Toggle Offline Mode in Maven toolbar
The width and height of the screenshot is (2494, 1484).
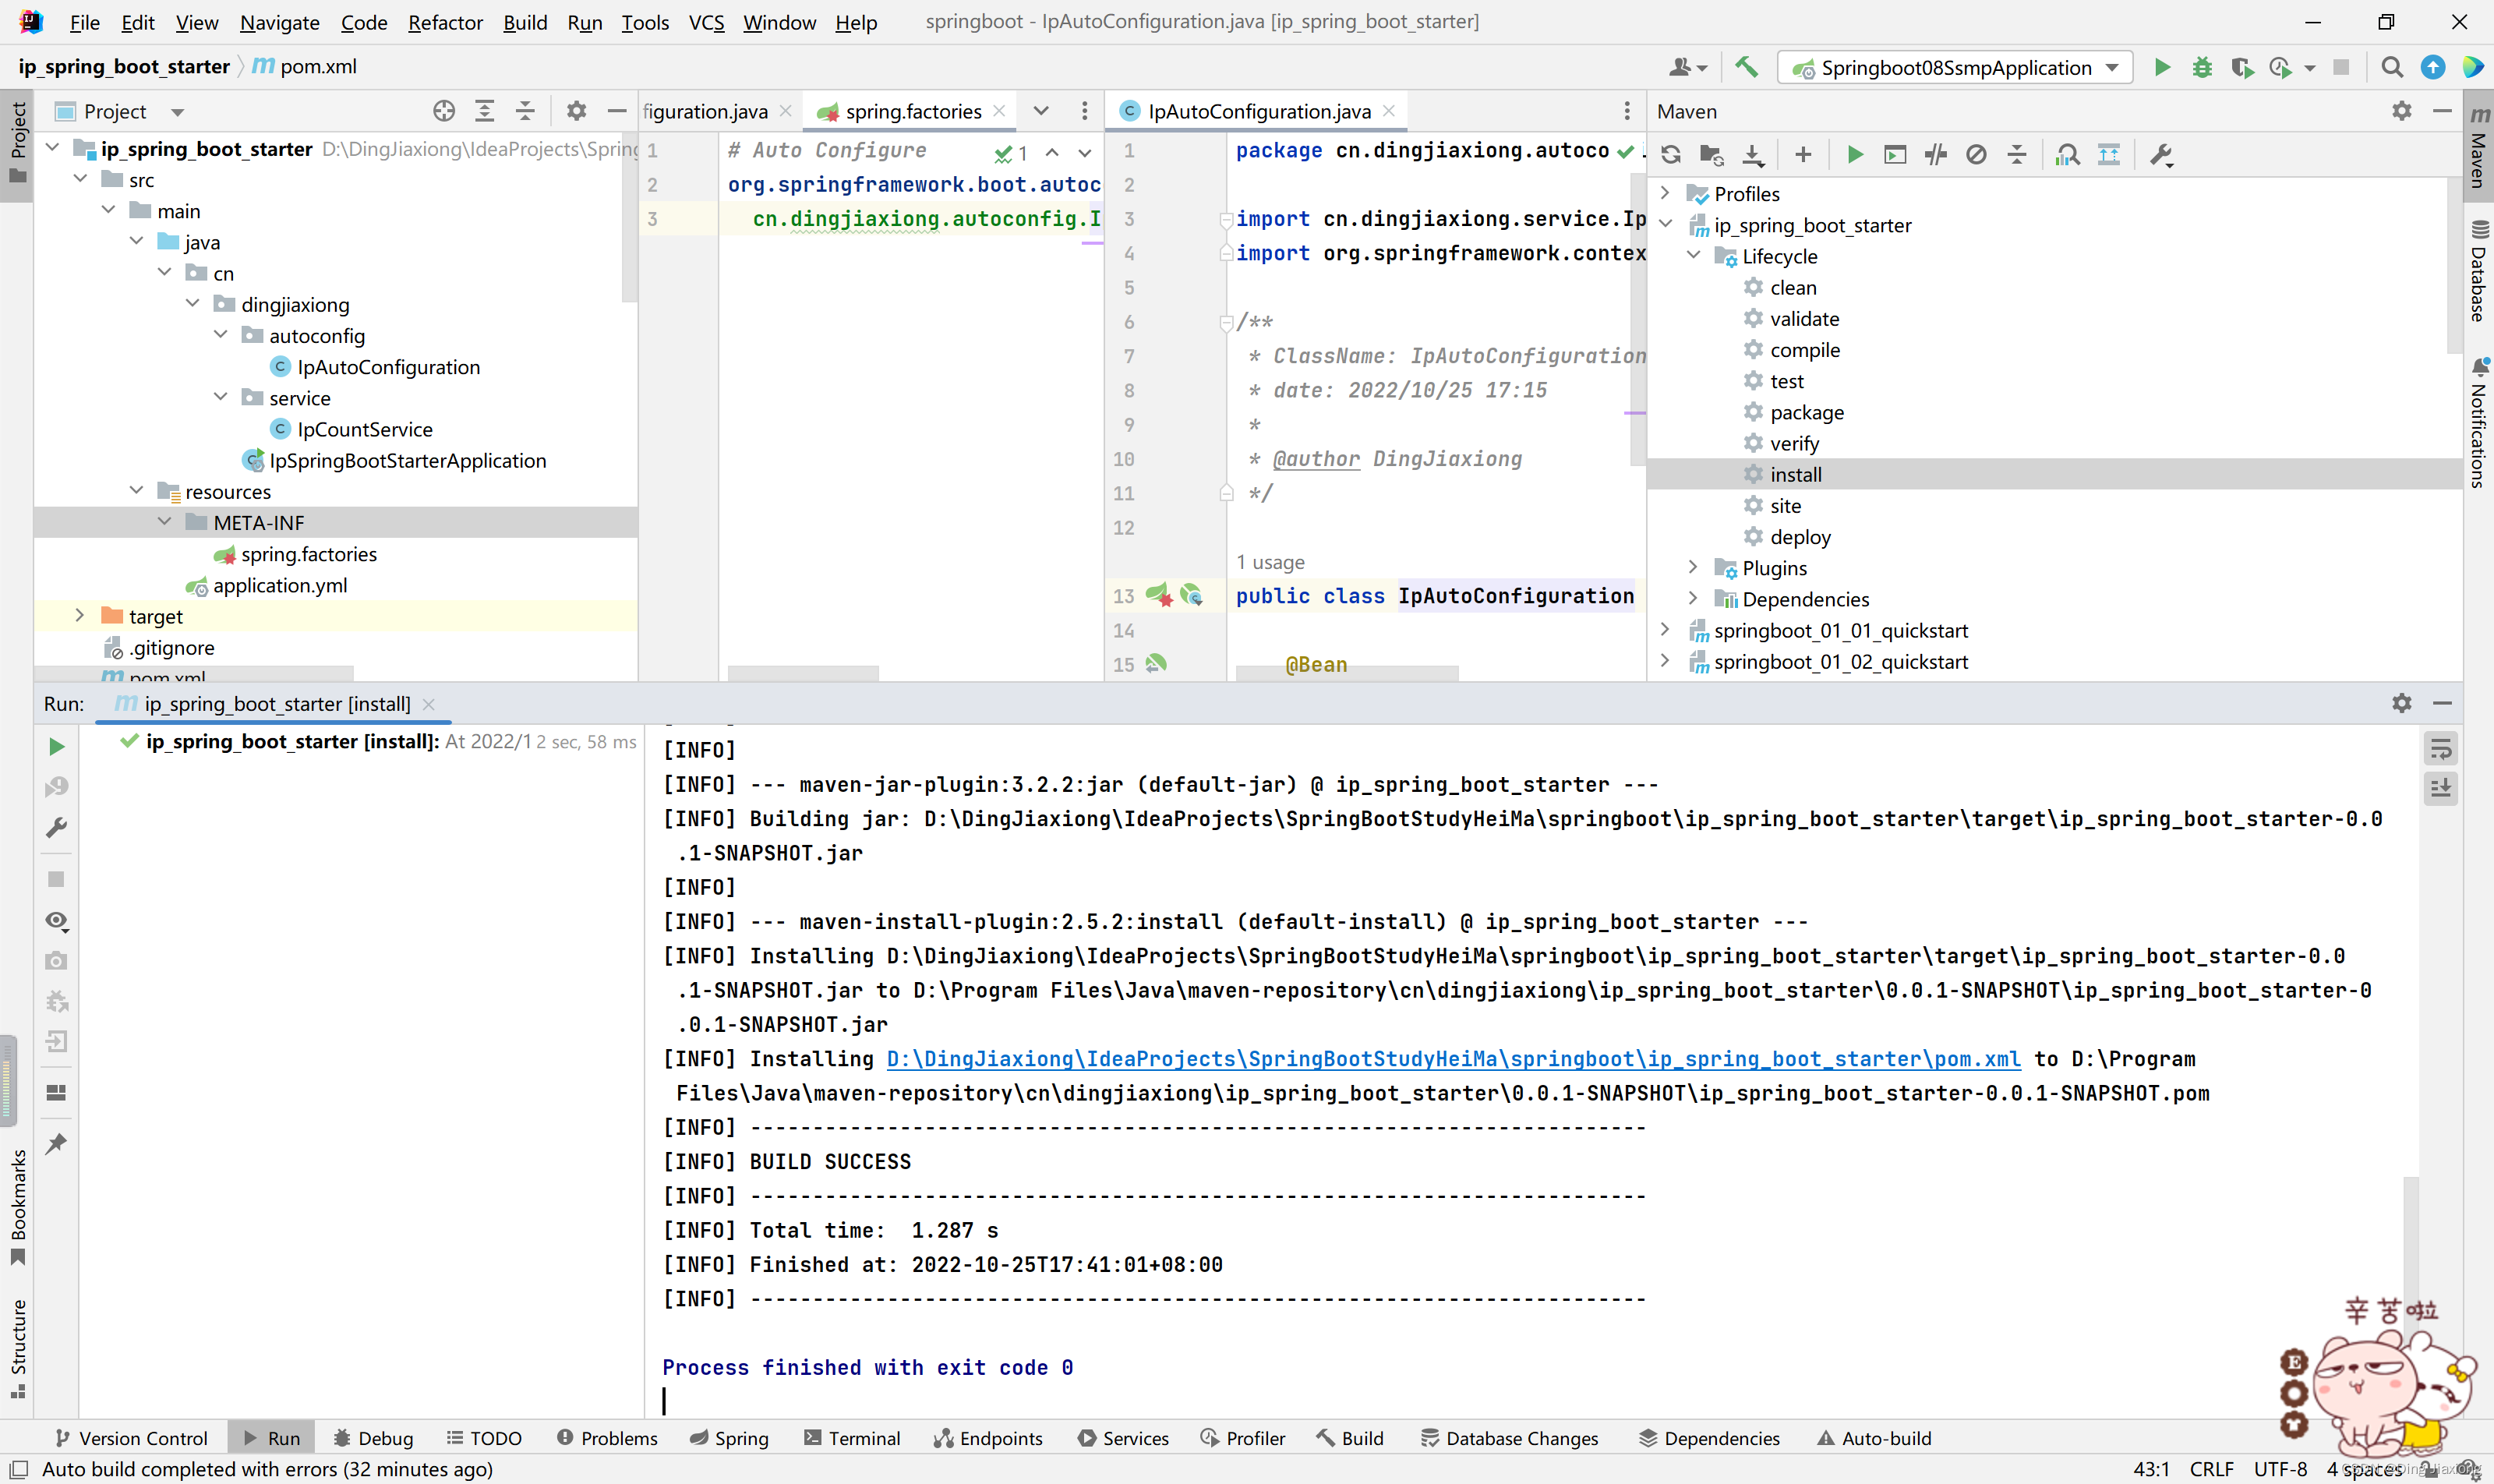[x=1936, y=155]
